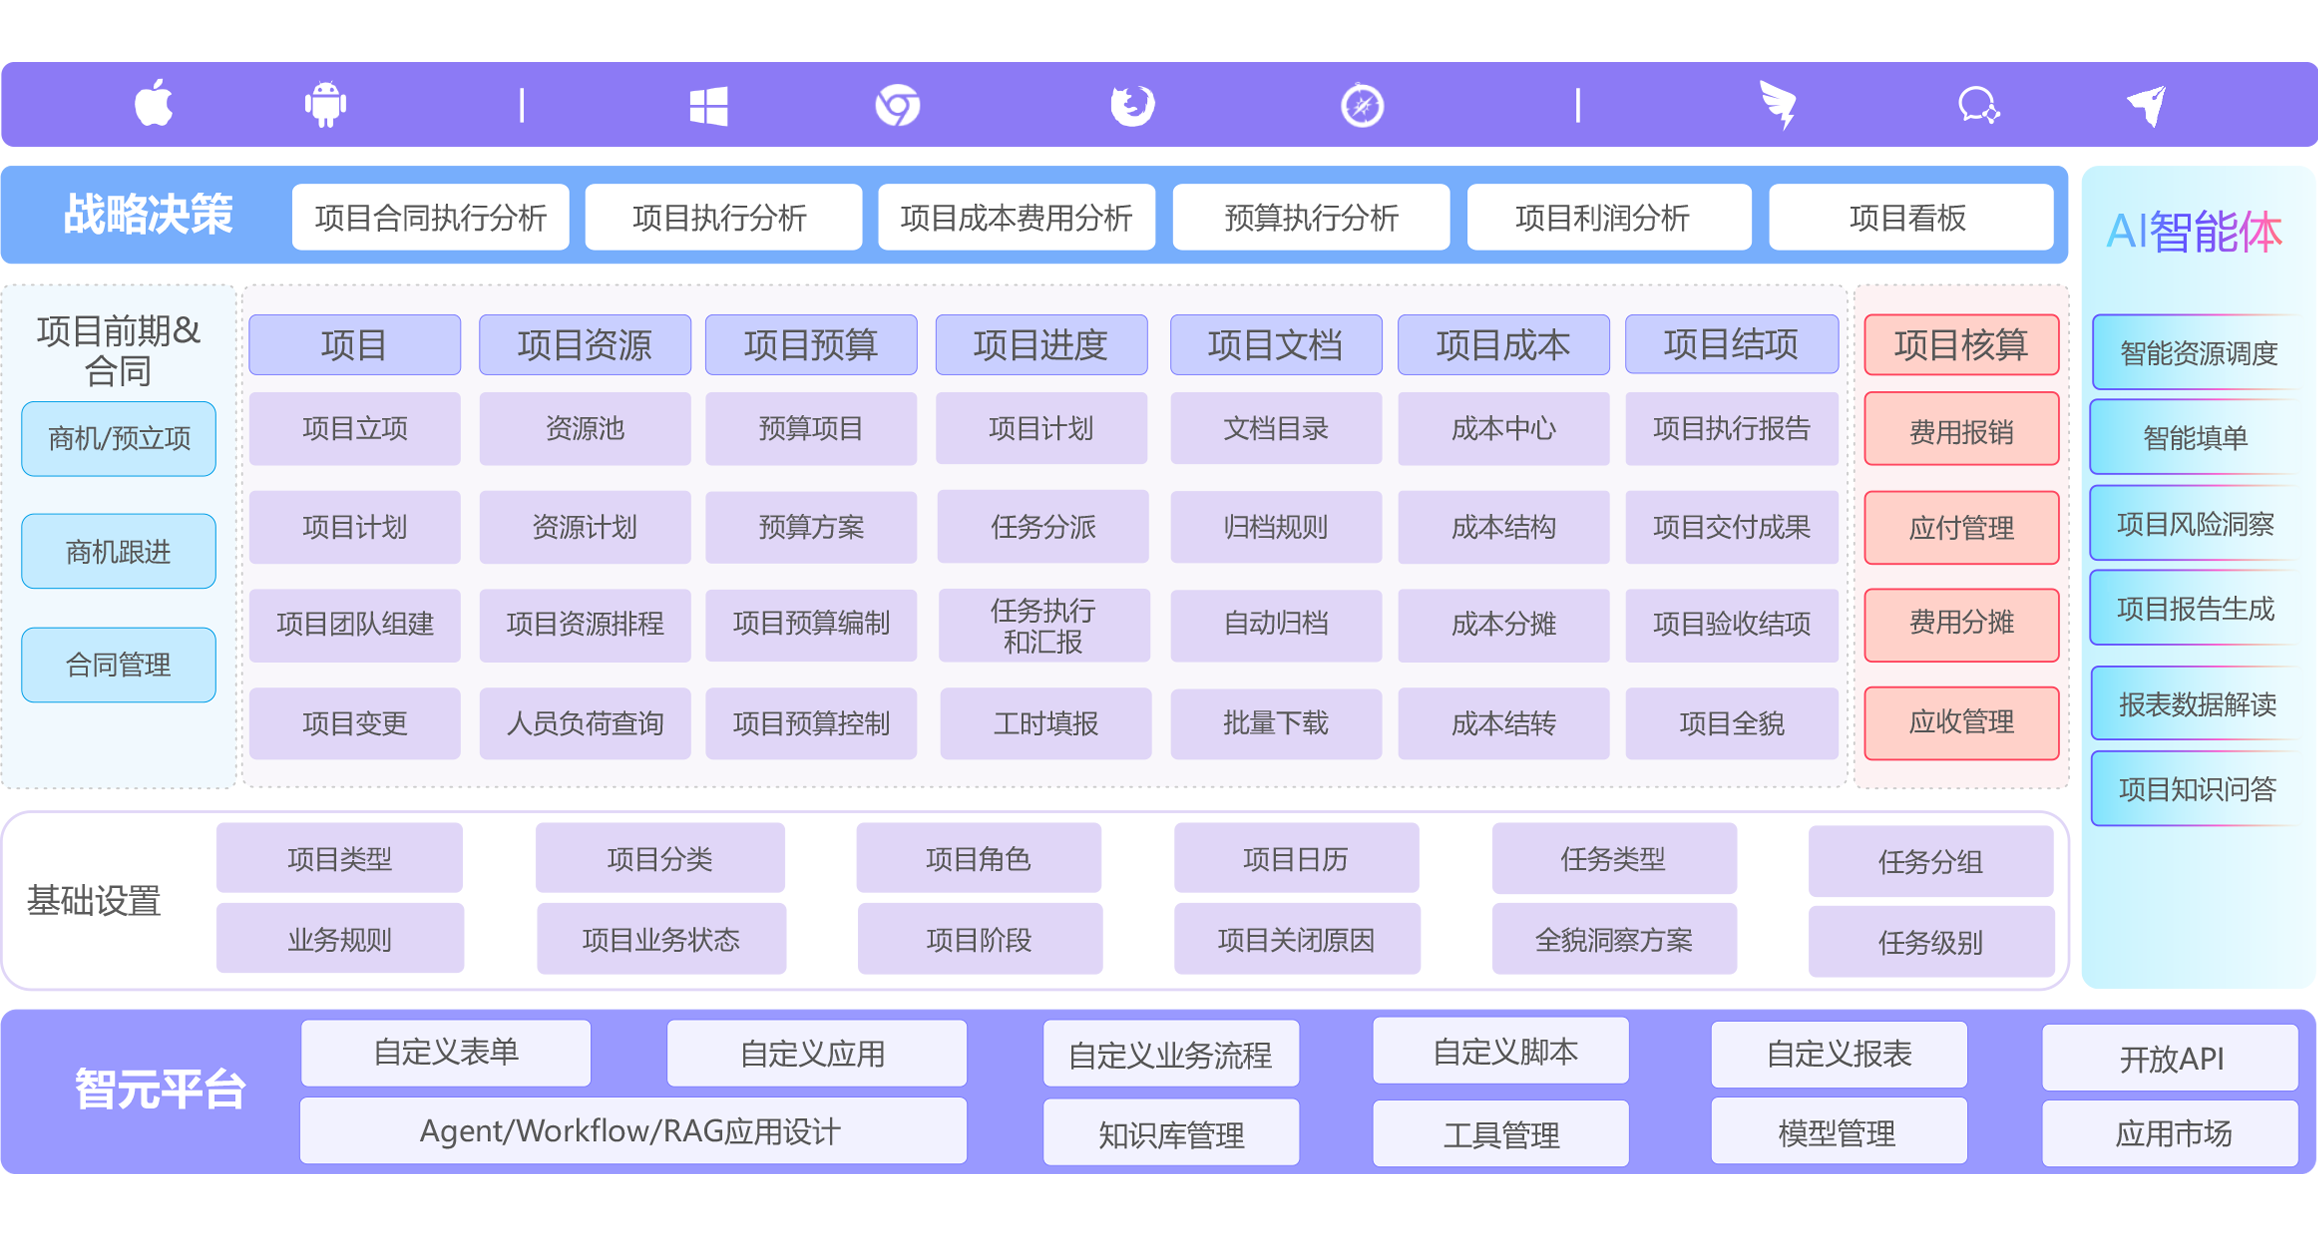Click the 项目预算 column header

coord(811,345)
